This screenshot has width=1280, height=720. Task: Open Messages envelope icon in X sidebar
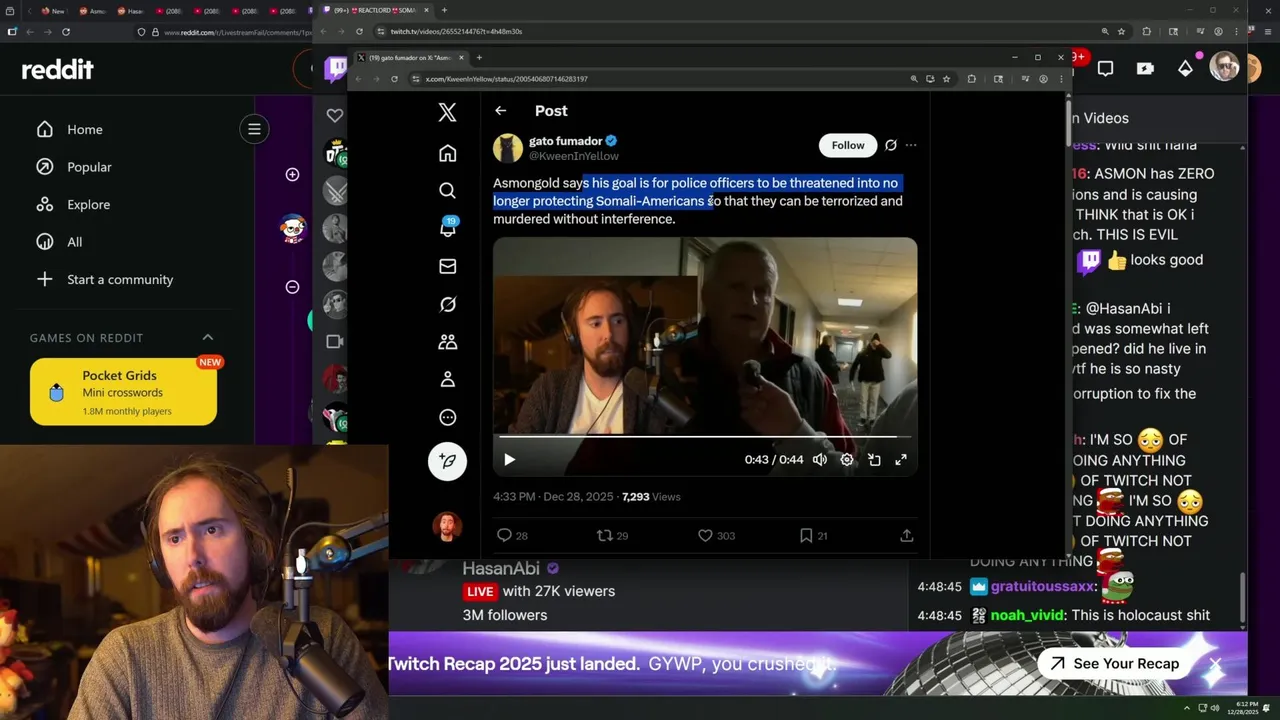pos(447,266)
